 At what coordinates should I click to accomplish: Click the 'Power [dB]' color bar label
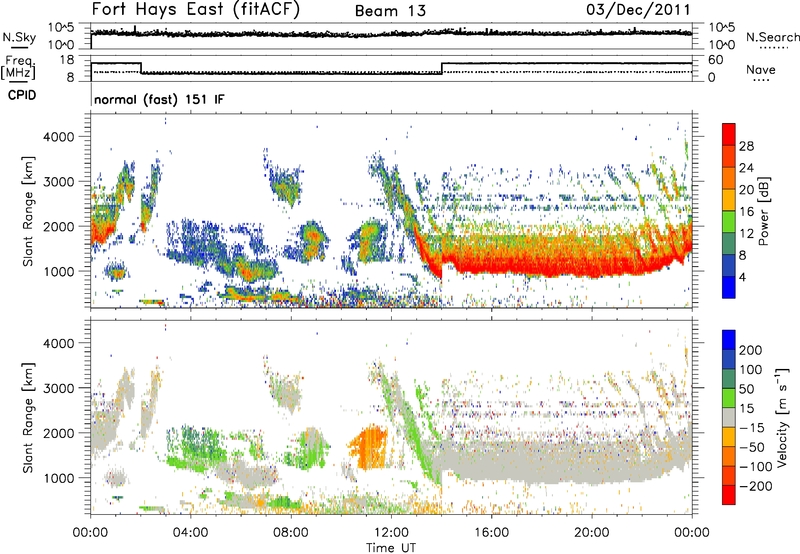coord(763,211)
